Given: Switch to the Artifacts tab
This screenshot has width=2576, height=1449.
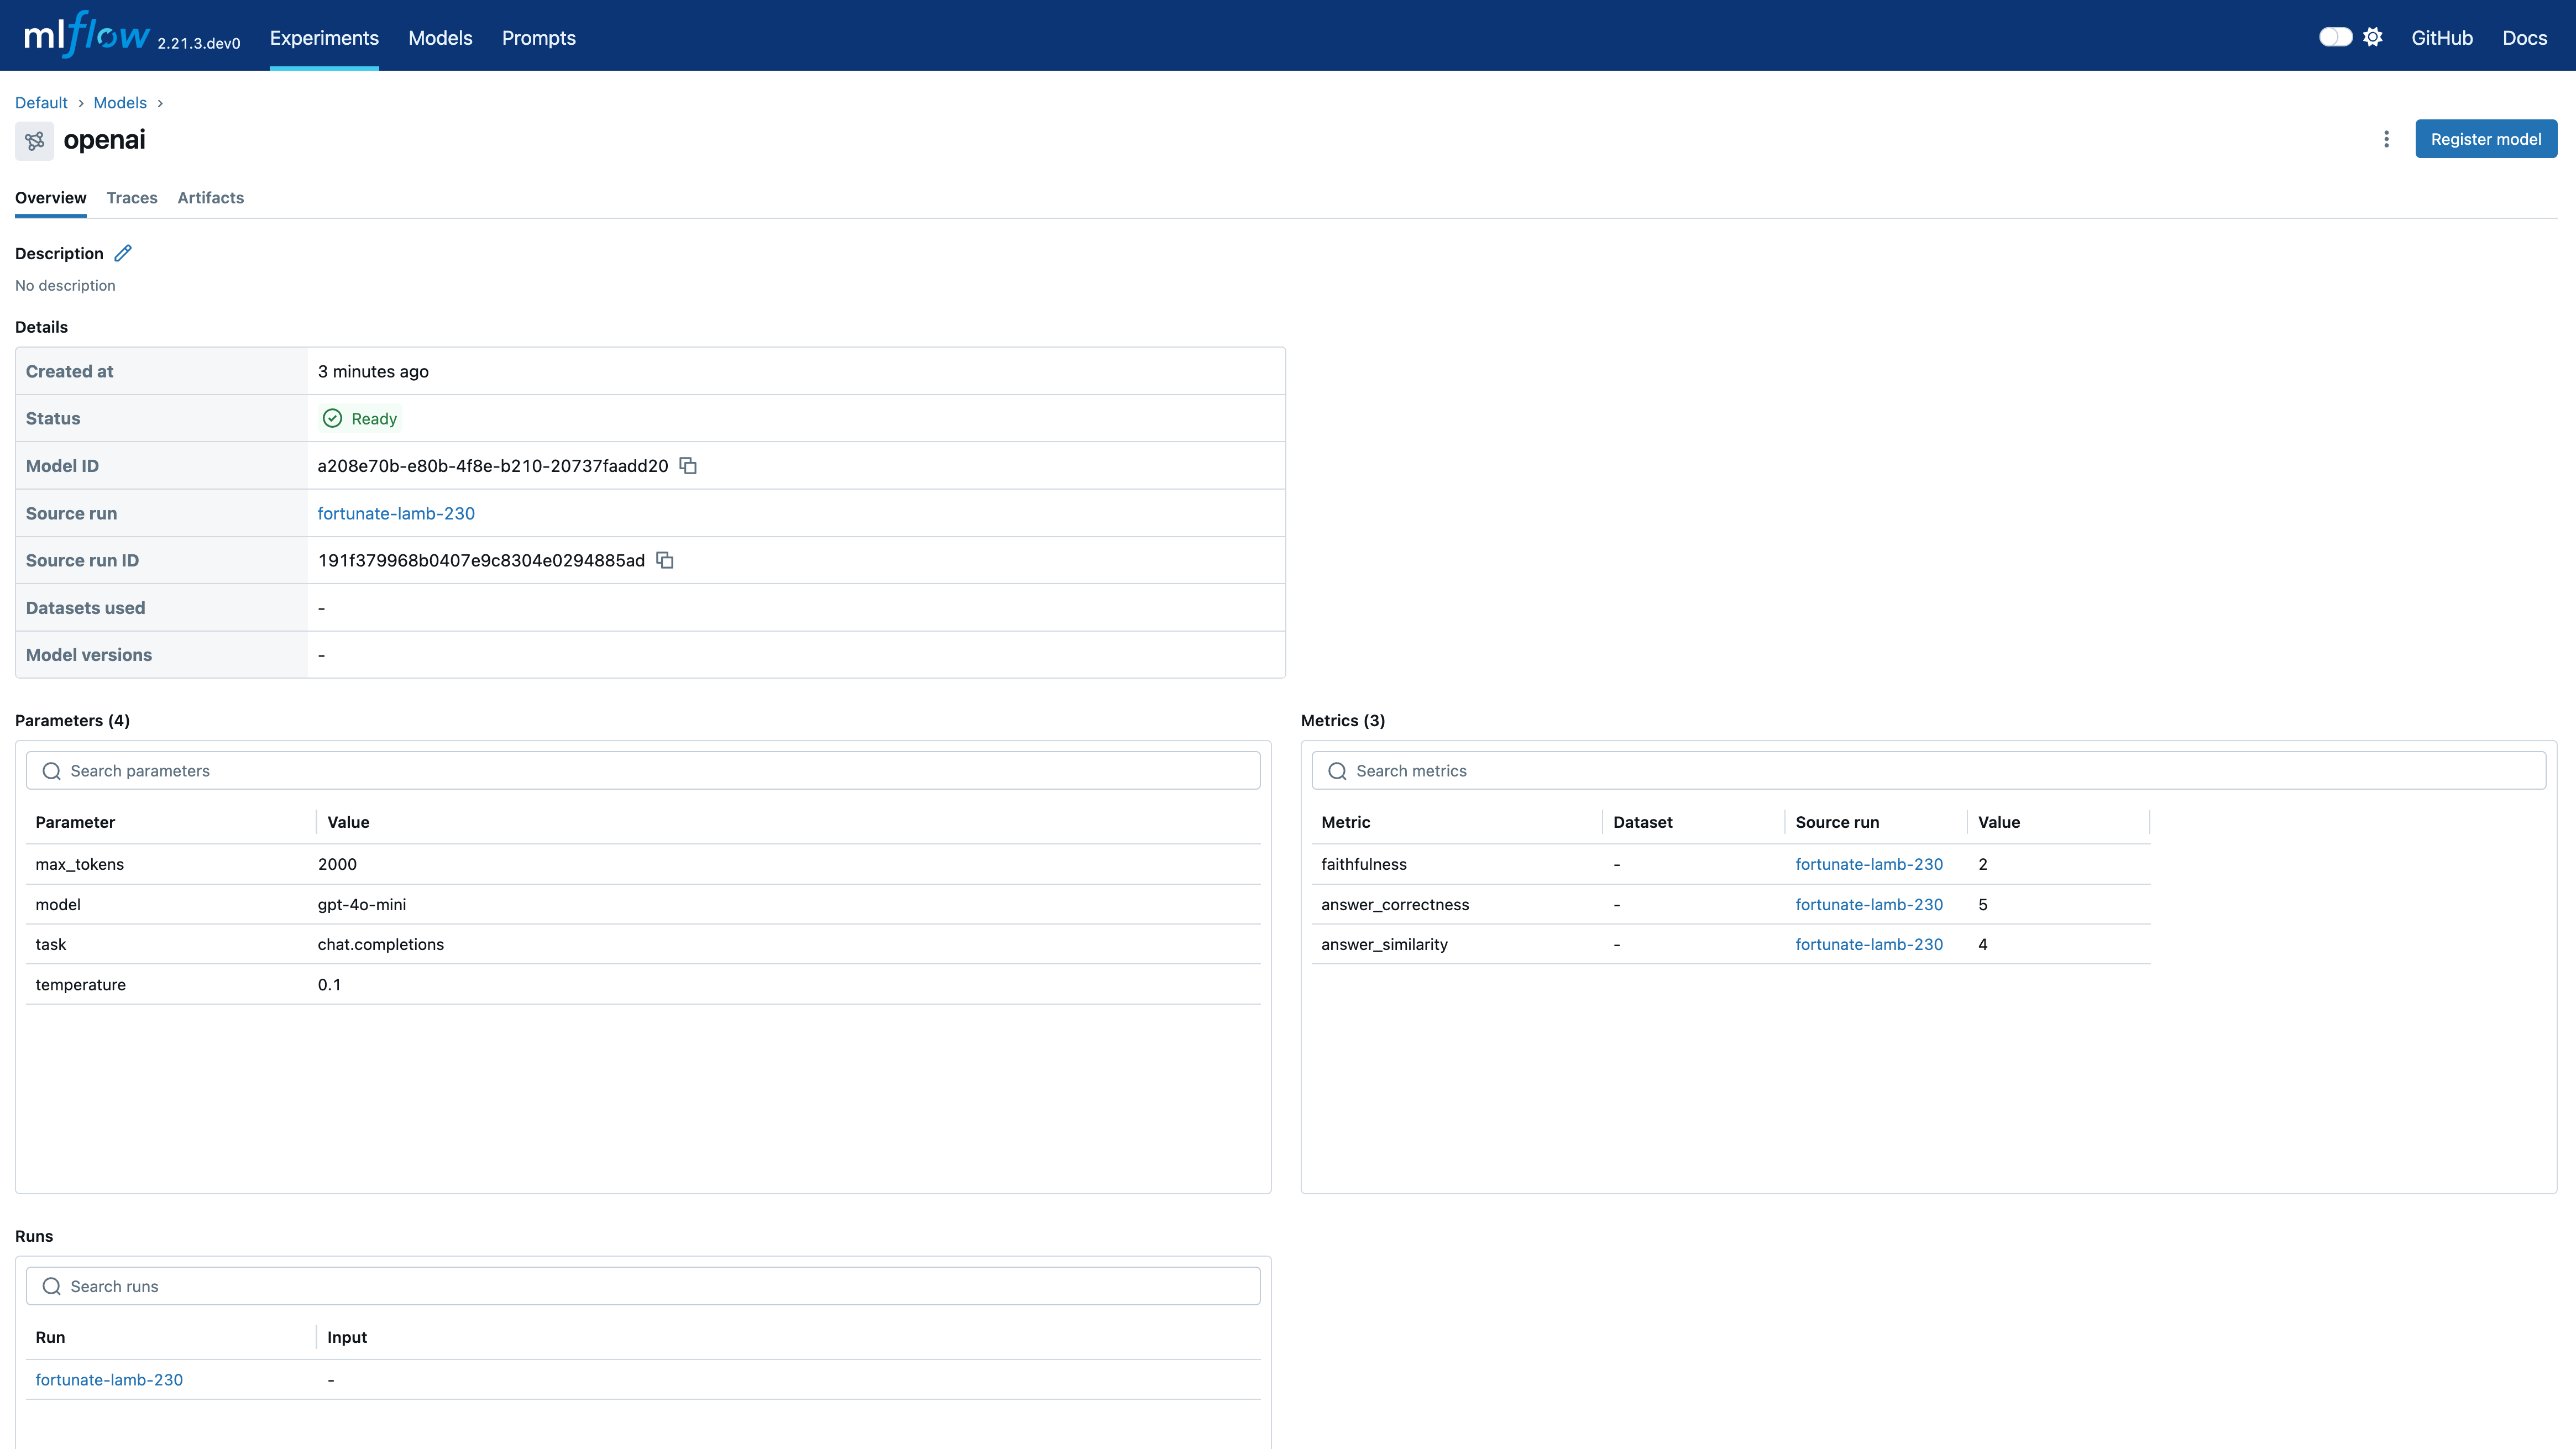Looking at the screenshot, I should tap(210, 198).
